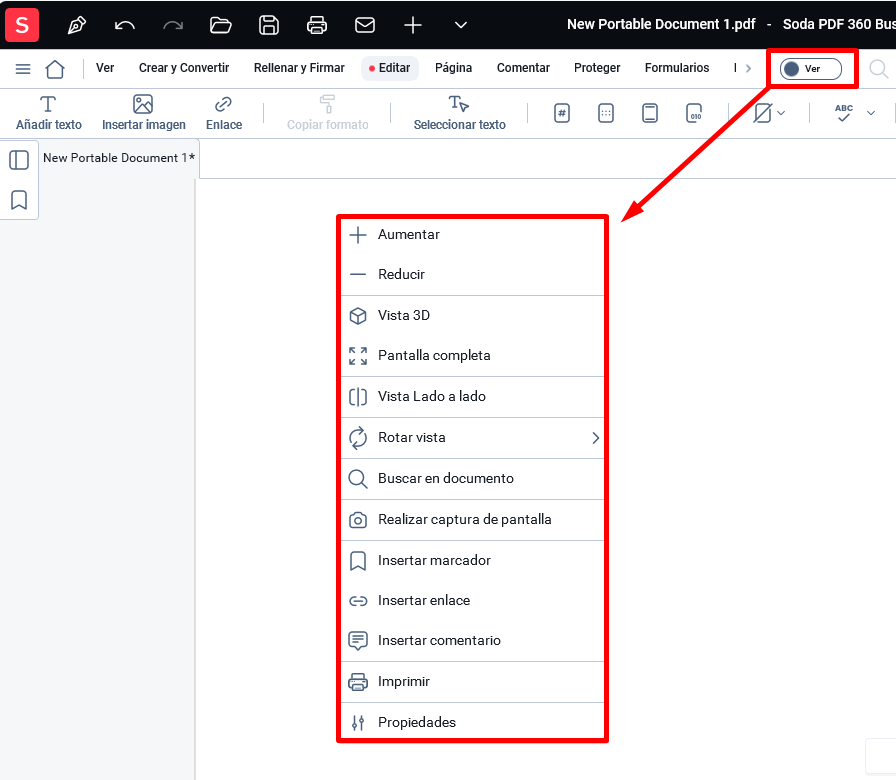Screen dimensions: 896x780
Task: Click the Rotar vista menu entry
Action: pyautogui.click(x=473, y=438)
